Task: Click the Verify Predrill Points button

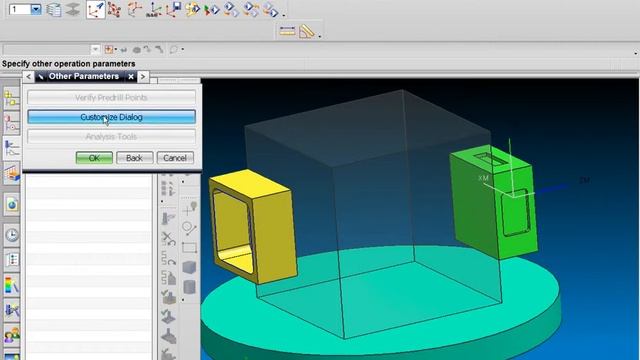Action: [x=111, y=98]
